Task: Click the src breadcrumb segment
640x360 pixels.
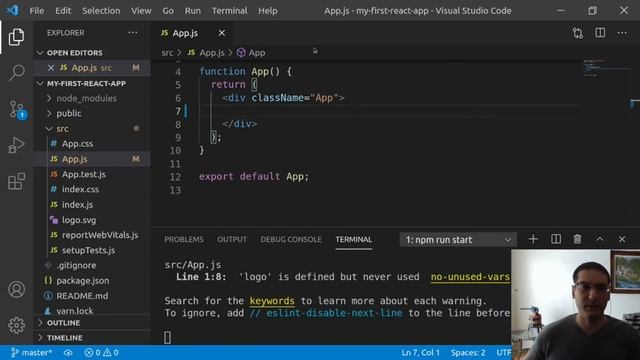Action: pos(167,53)
